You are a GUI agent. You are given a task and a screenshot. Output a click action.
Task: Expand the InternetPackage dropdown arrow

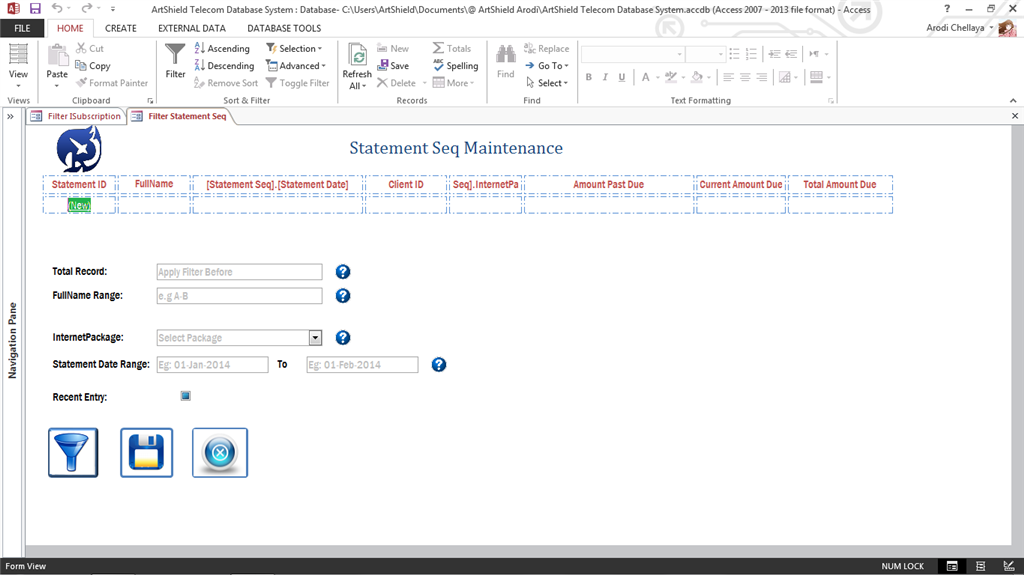pos(315,338)
